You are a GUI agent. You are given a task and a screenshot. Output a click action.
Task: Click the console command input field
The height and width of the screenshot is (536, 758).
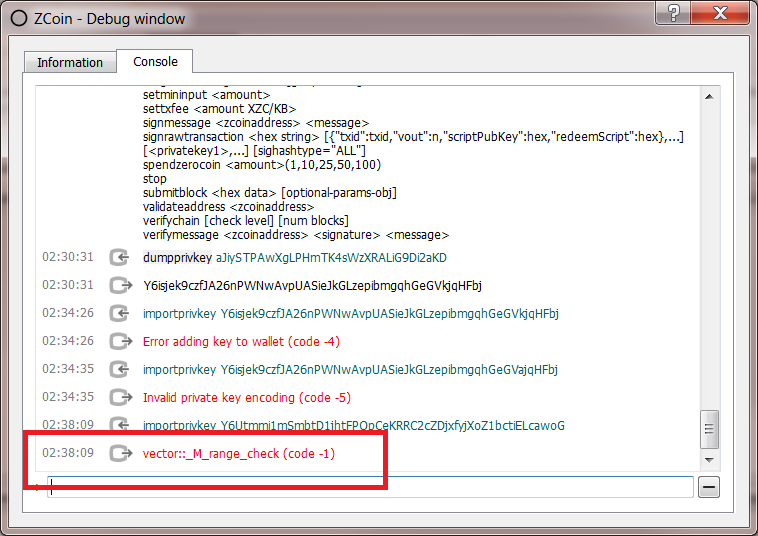pos(370,487)
